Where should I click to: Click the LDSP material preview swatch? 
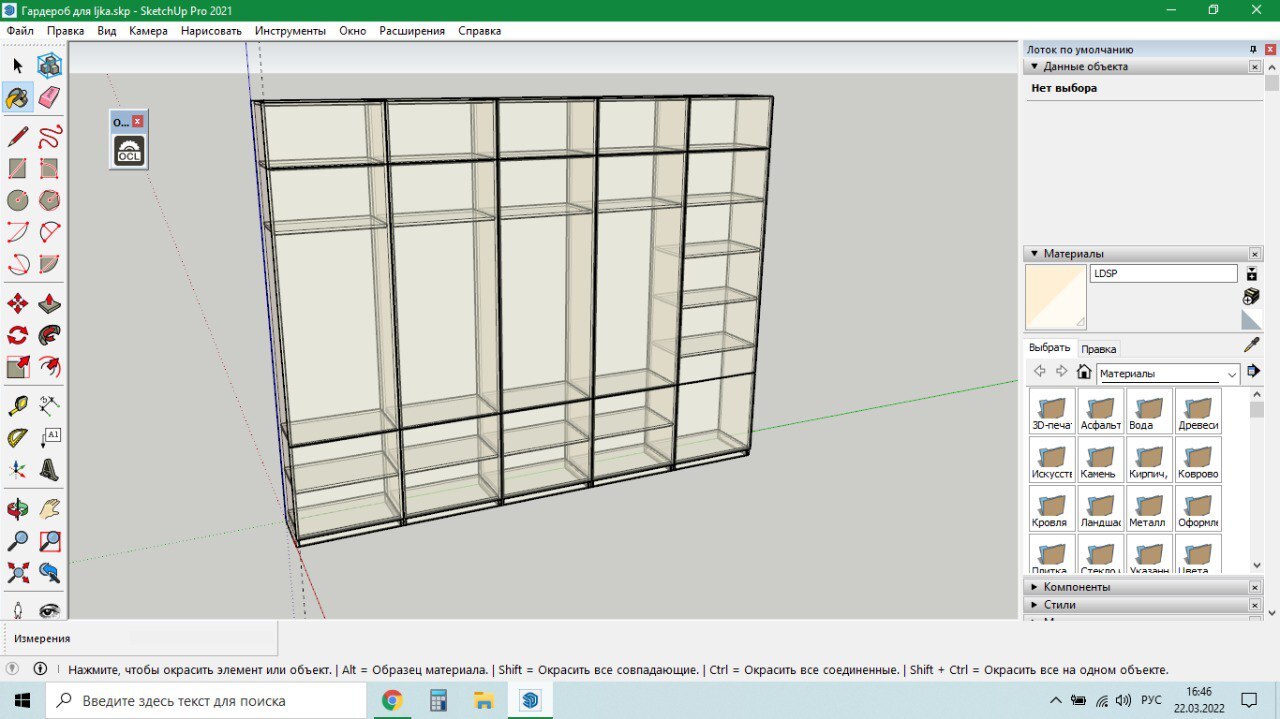[x=1055, y=297]
